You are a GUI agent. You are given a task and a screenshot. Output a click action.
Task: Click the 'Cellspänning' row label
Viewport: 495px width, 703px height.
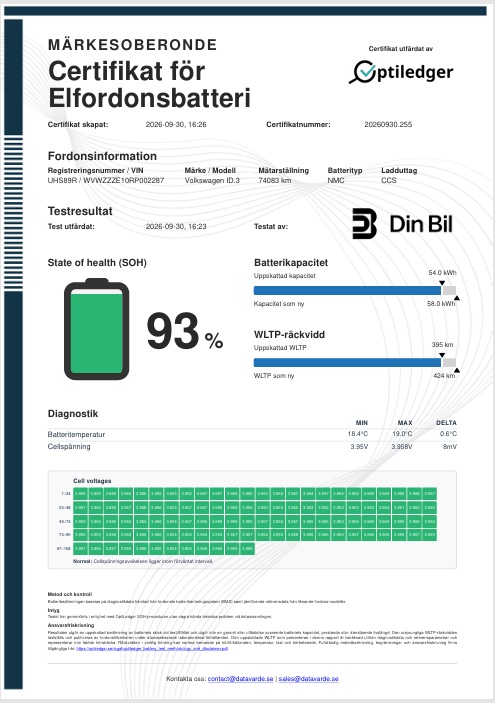tap(69, 447)
